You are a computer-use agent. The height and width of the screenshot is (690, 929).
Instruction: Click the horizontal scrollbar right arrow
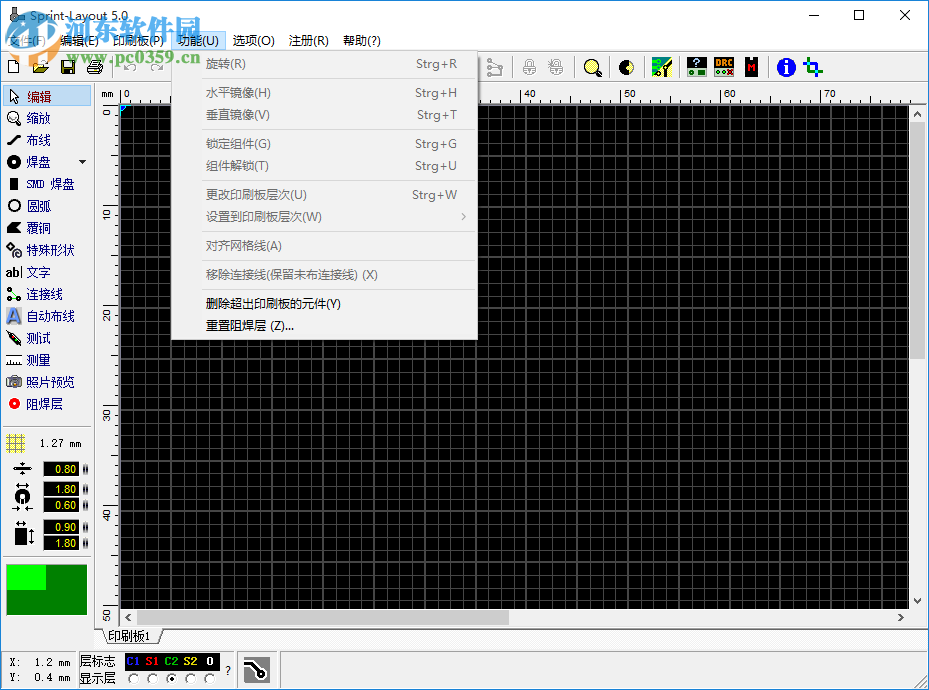tap(901, 617)
